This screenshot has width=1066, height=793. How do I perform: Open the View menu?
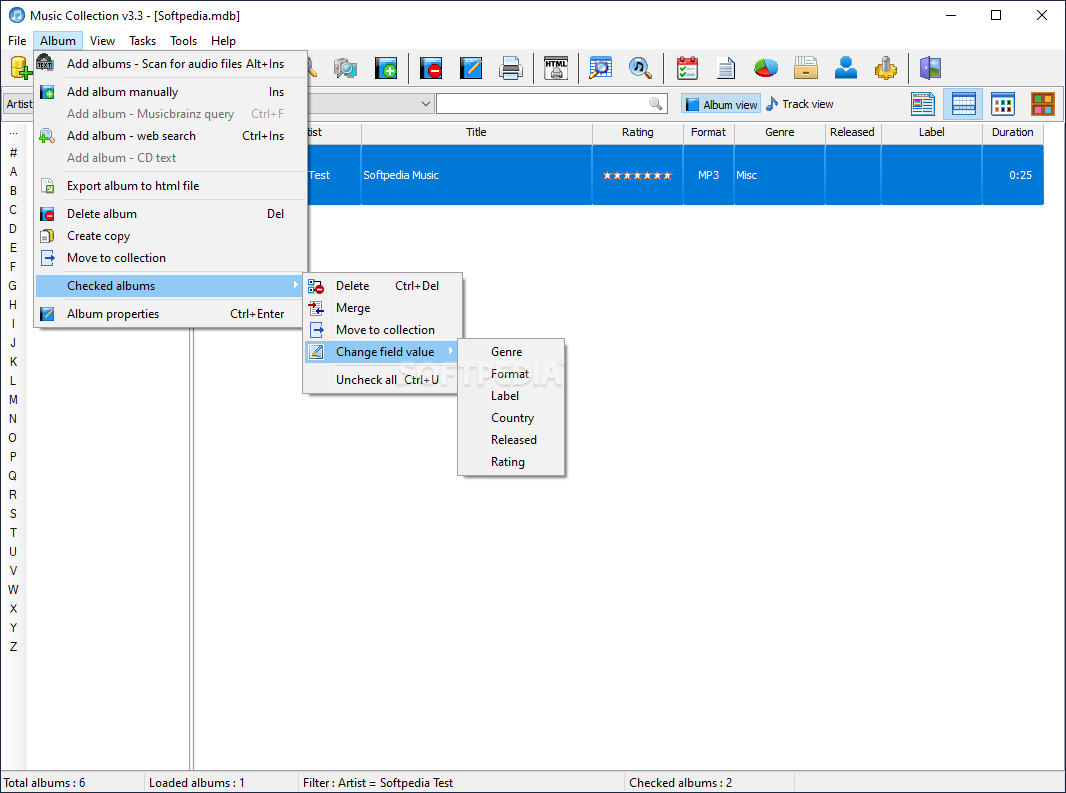coord(102,41)
